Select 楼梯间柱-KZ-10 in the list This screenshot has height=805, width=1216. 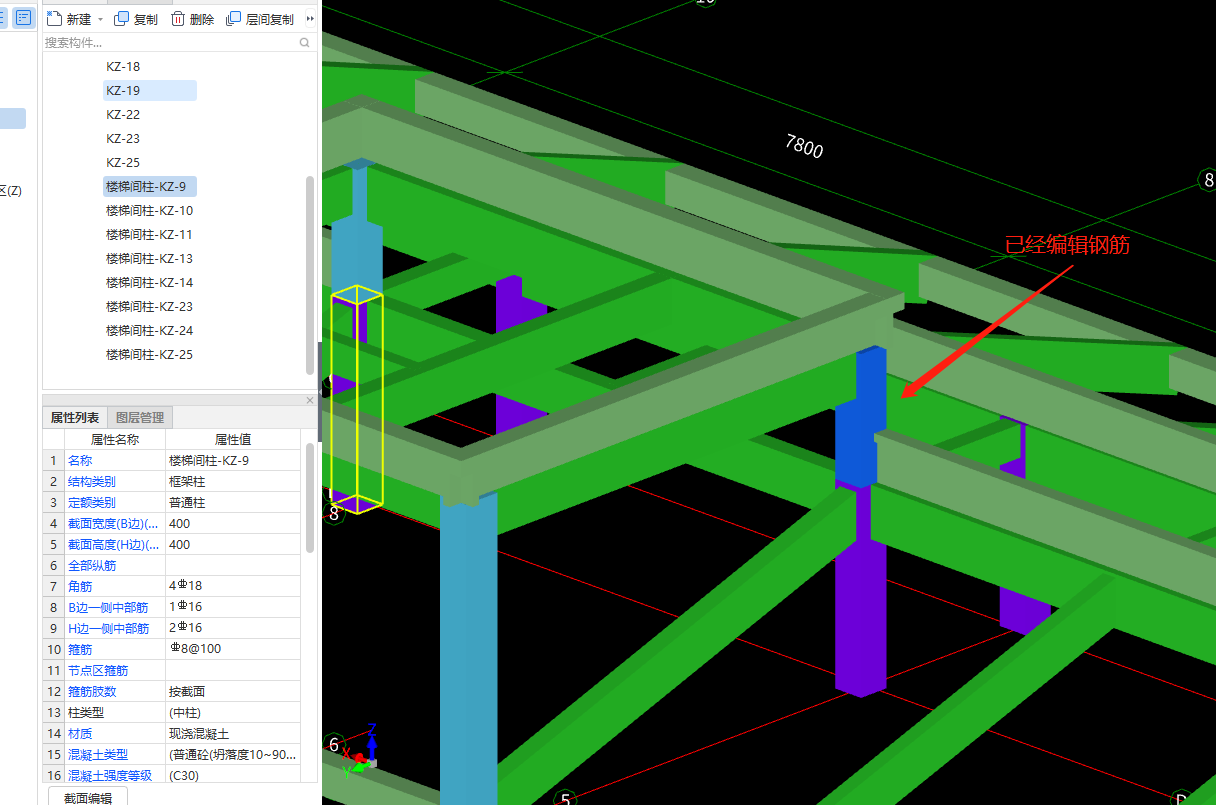pyautogui.click(x=149, y=211)
